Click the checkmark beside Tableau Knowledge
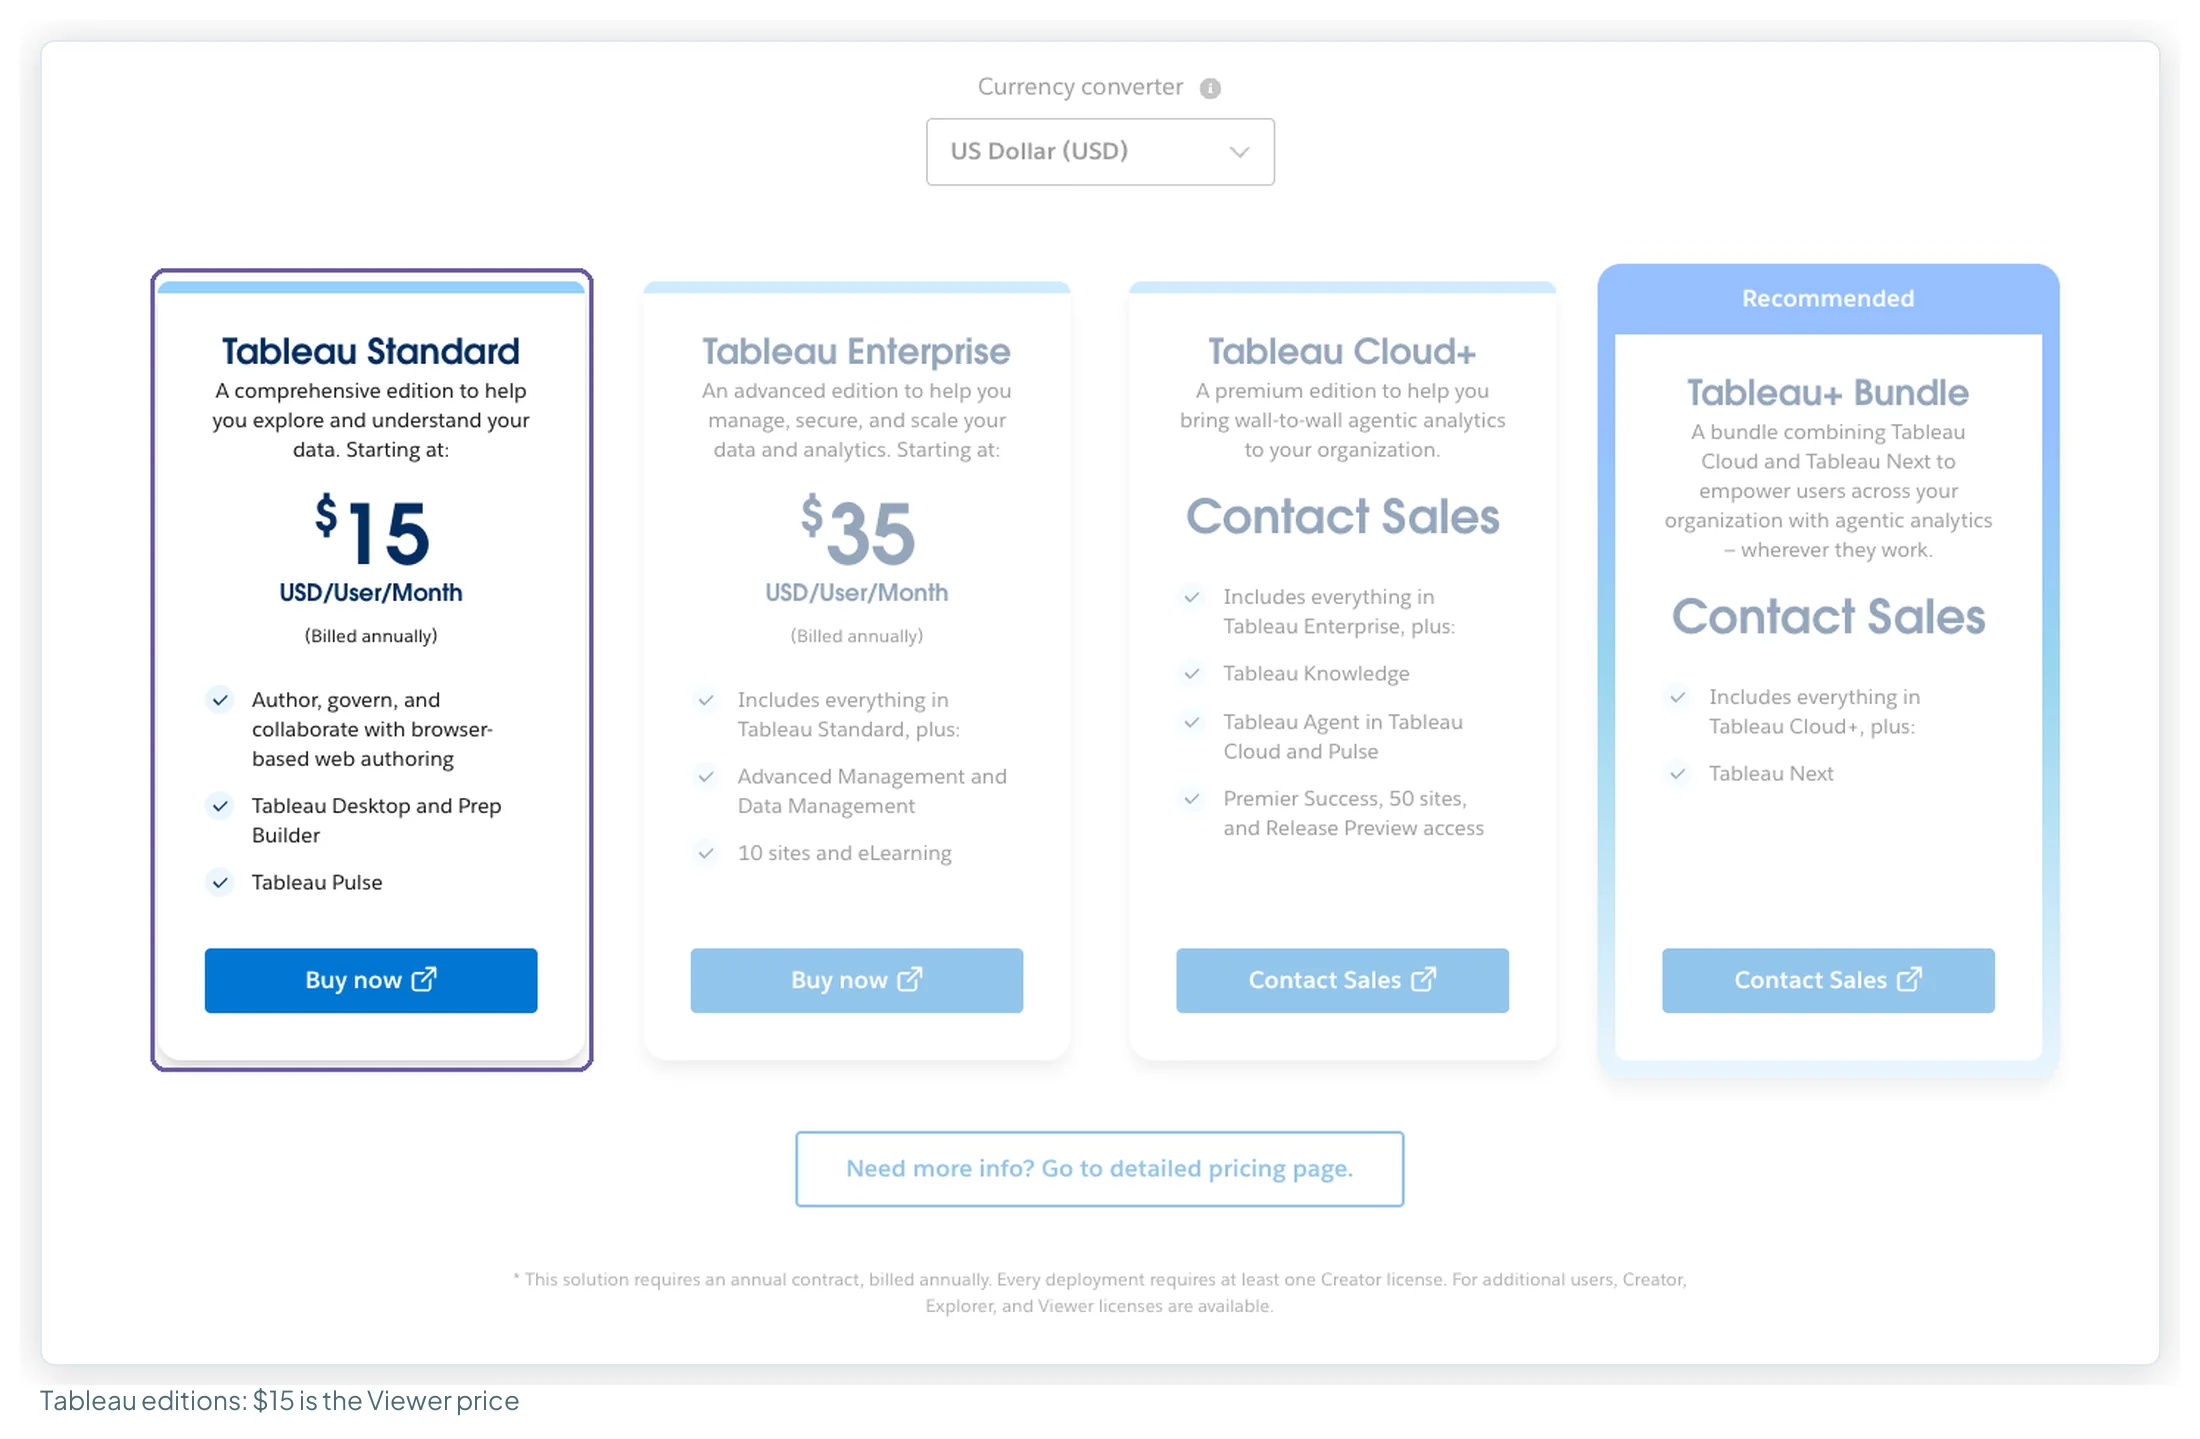Image resolution: width=2200 pixels, height=1439 pixels. coord(1192,673)
